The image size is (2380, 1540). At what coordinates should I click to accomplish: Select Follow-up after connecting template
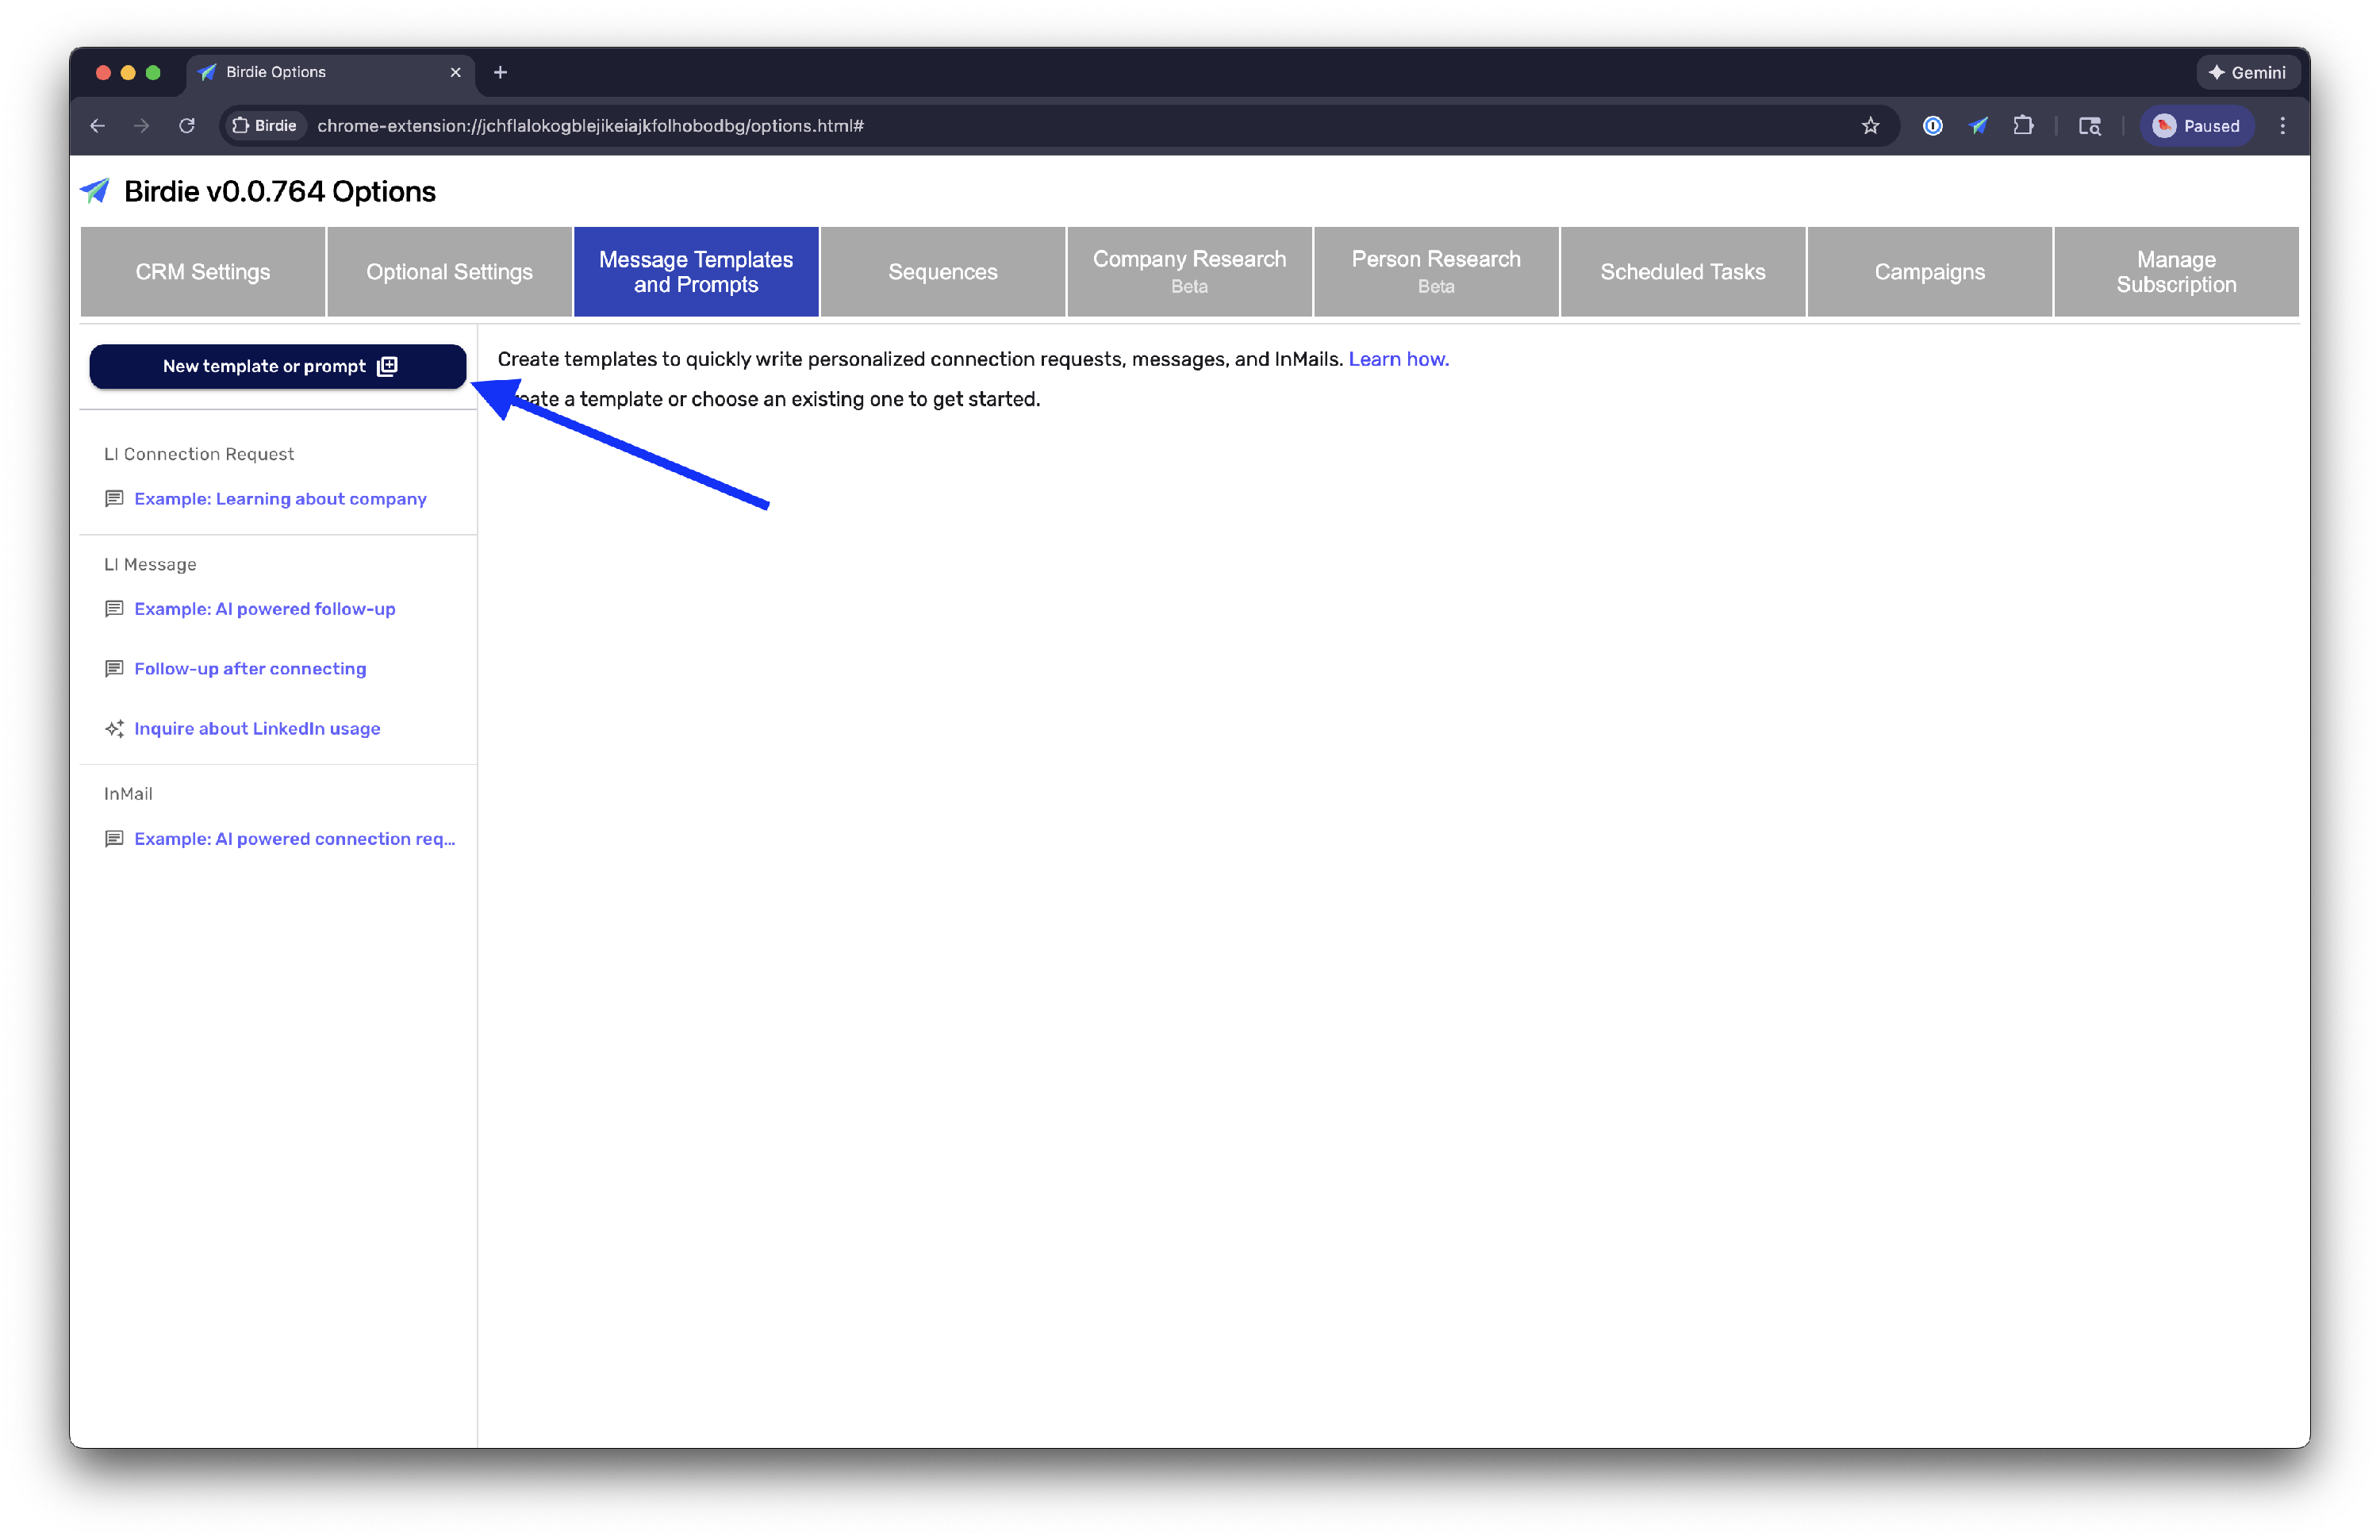(x=250, y=669)
